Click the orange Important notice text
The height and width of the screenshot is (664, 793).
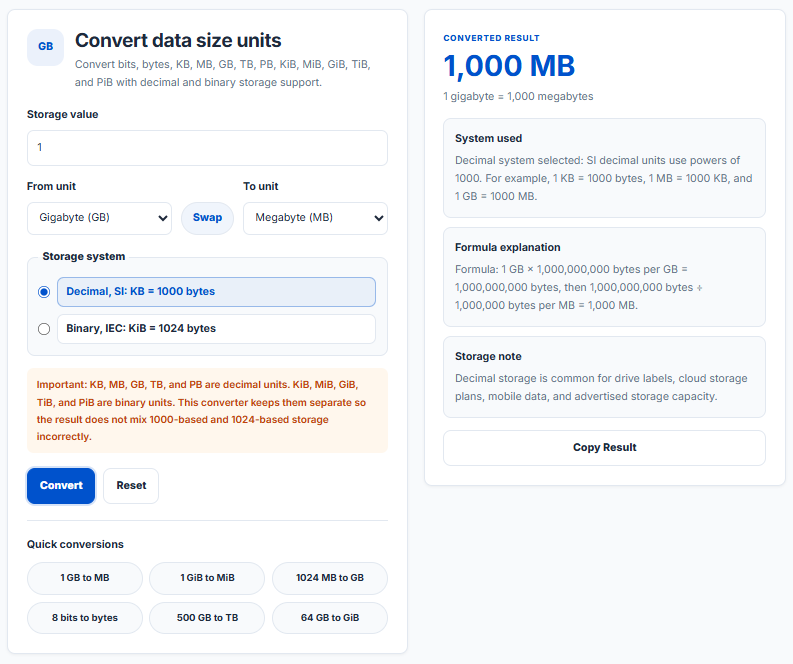[207, 411]
